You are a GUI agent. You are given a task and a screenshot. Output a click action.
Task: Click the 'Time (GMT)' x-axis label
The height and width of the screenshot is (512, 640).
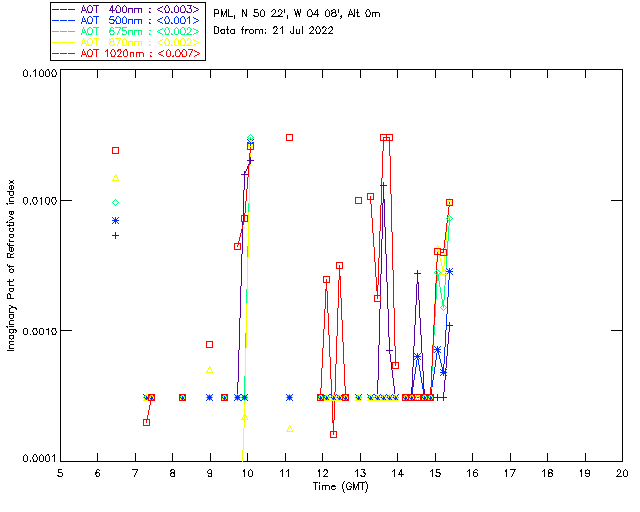pos(340,487)
